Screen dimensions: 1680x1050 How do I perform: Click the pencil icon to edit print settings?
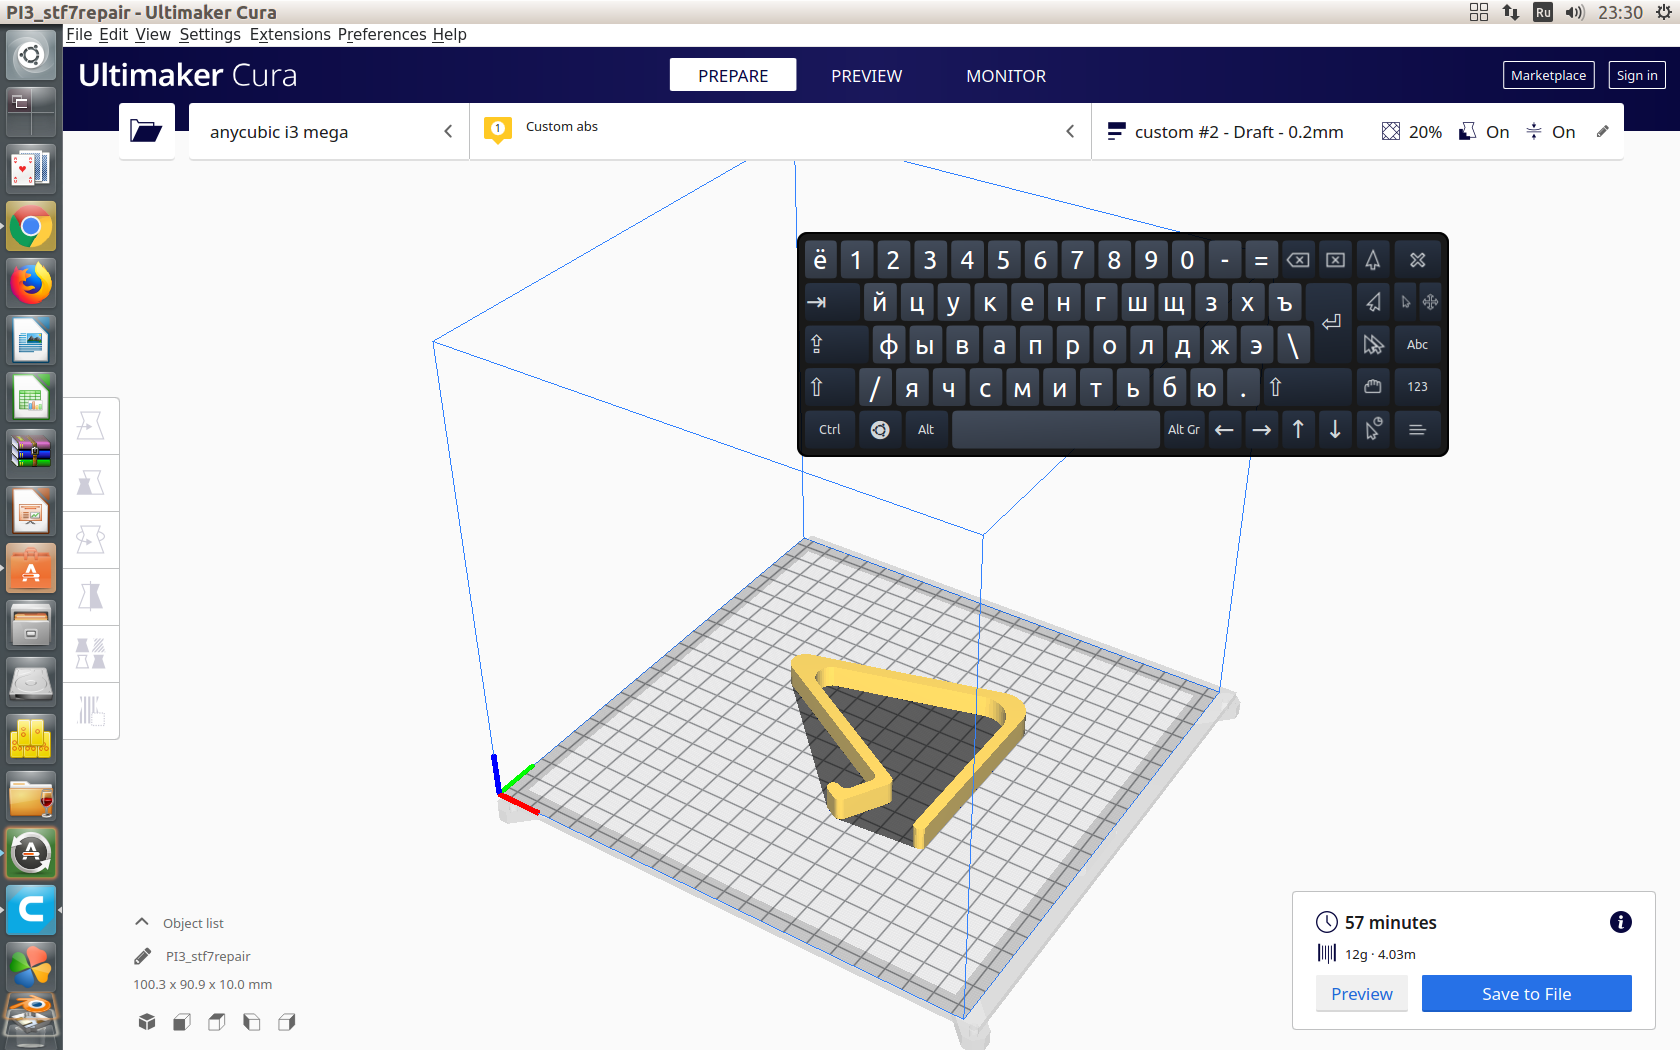1603,131
